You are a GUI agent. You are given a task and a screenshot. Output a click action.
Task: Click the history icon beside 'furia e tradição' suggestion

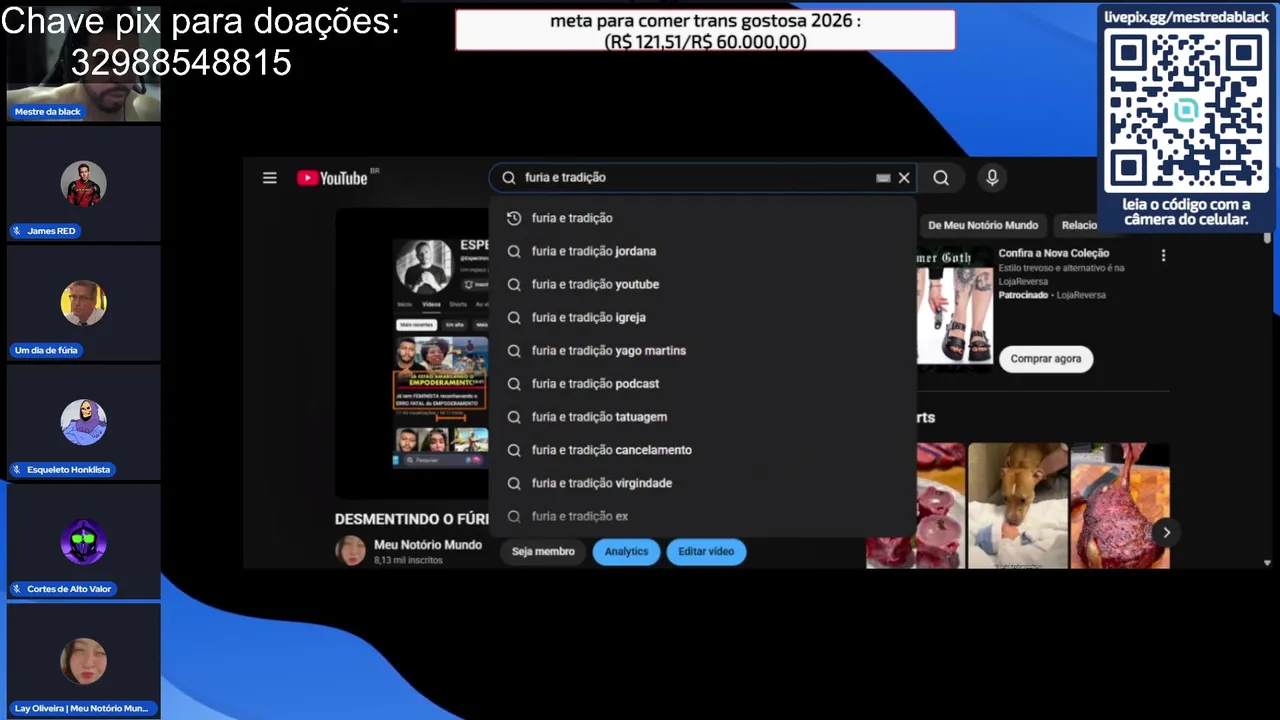pos(514,218)
